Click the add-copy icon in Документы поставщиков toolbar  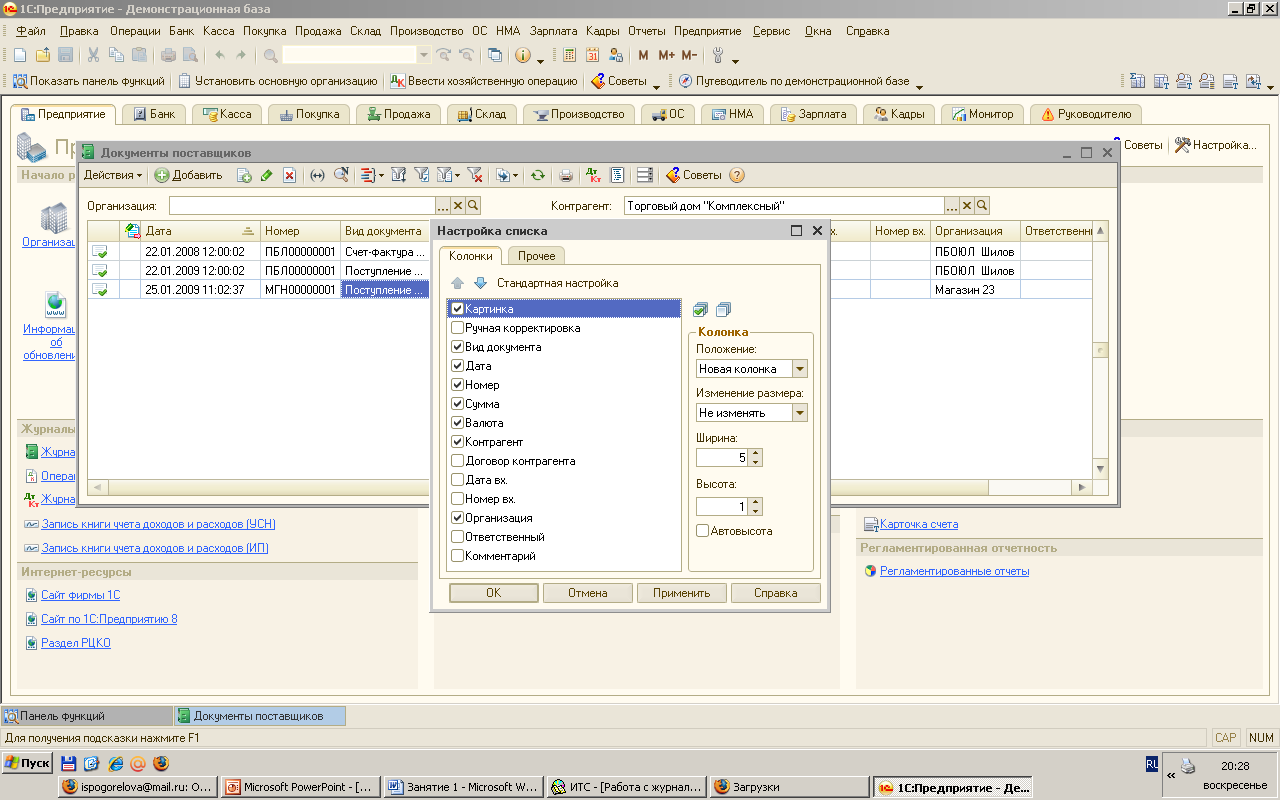click(244, 175)
